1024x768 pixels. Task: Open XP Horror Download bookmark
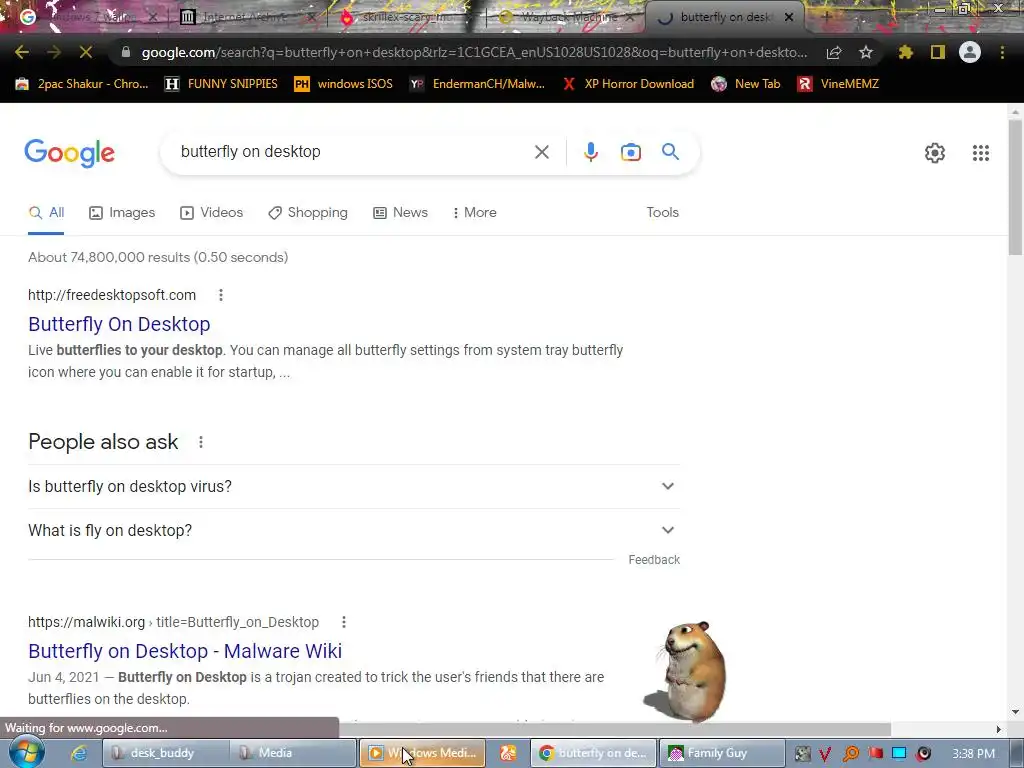[x=628, y=84]
